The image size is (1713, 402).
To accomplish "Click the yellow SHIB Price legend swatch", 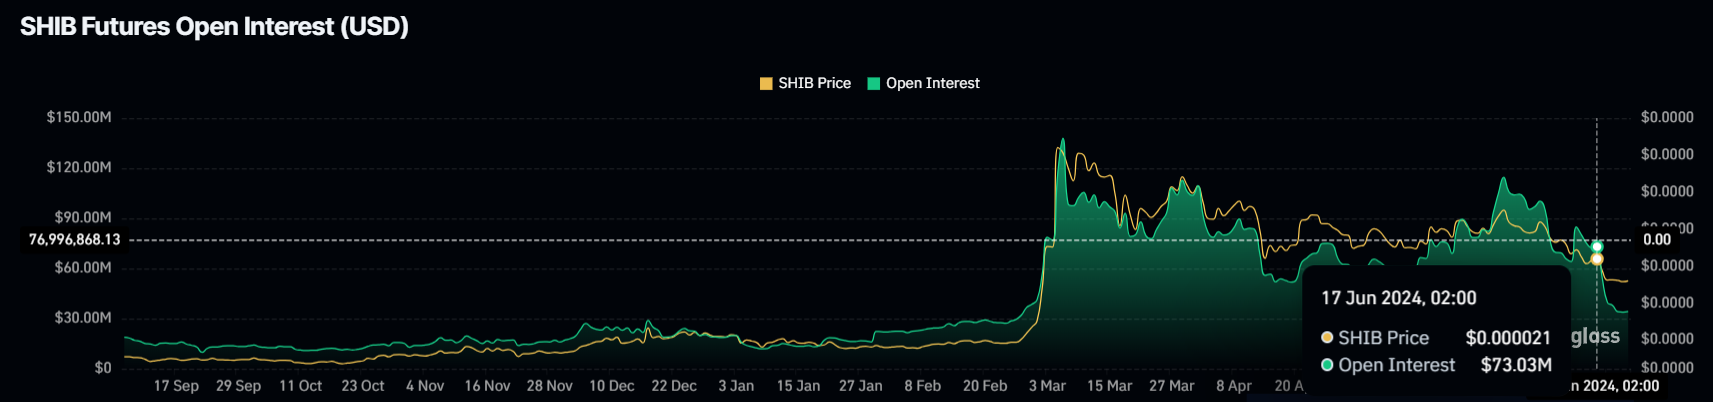I will pyautogui.click(x=766, y=84).
